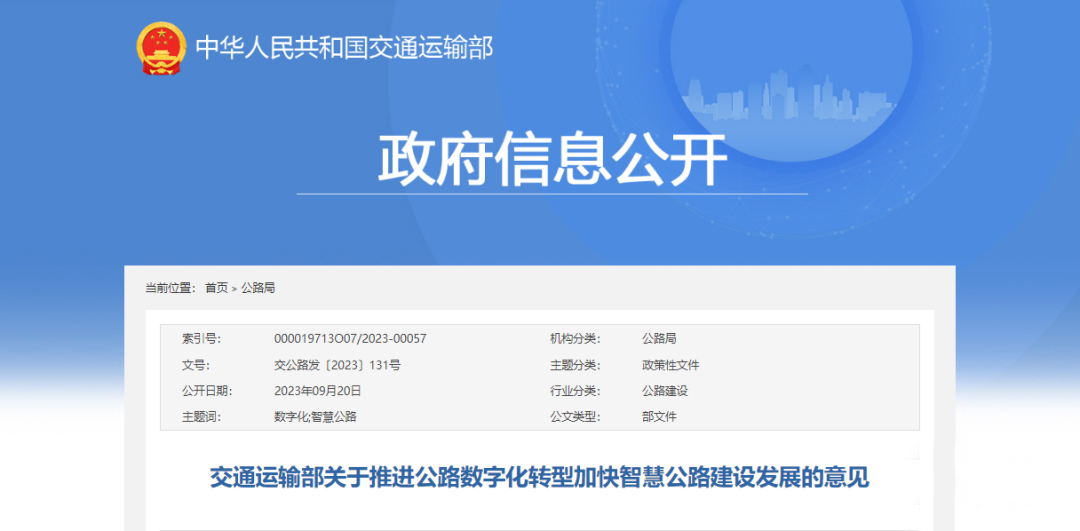Screen dimensions: 1080x531
Task: Click the national emblem logo icon
Action: (x=160, y=48)
